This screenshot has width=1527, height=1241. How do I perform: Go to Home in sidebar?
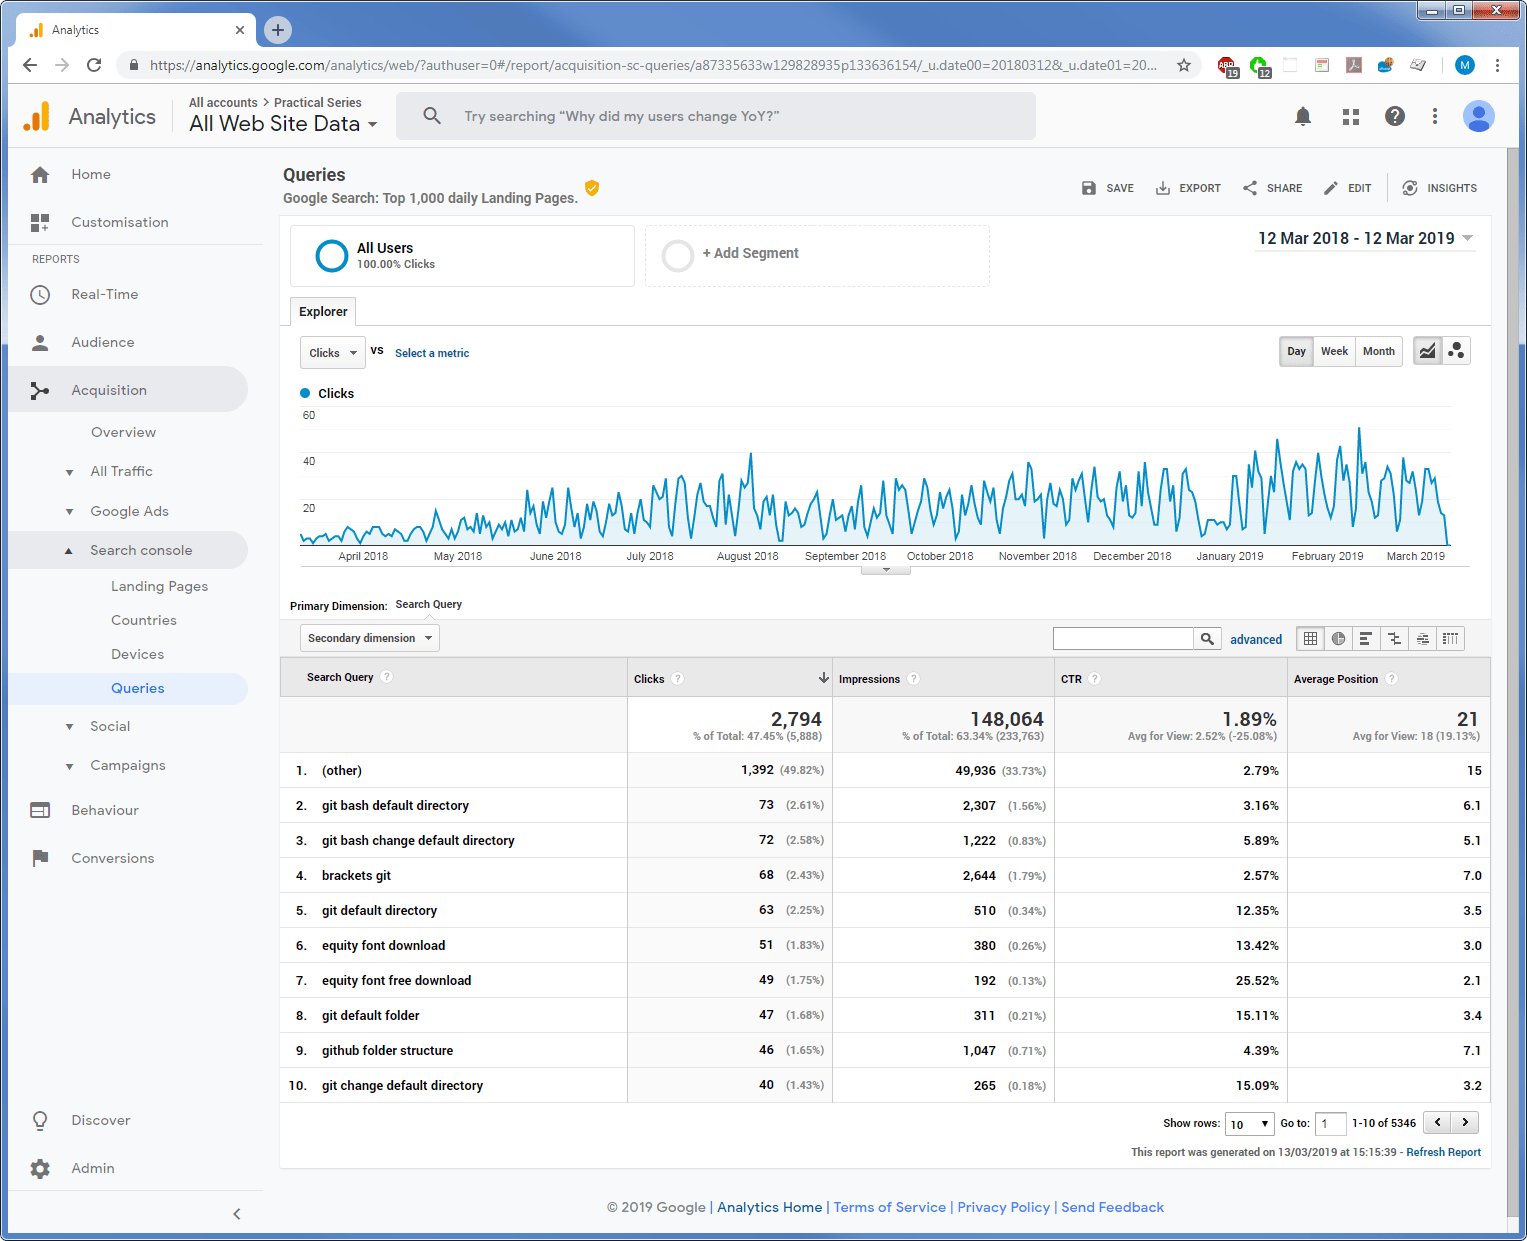90,174
